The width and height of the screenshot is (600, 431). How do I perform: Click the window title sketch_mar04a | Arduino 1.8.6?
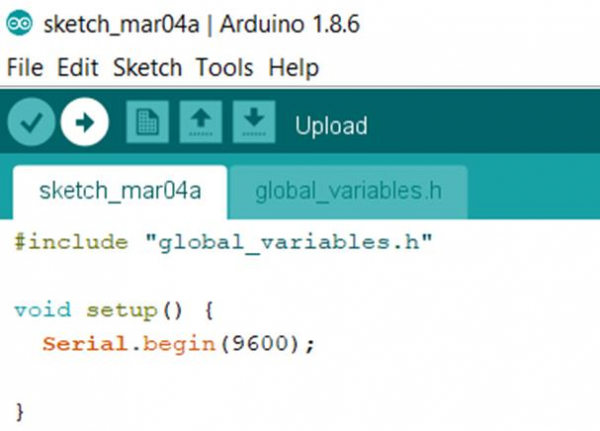(x=202, y=24)
